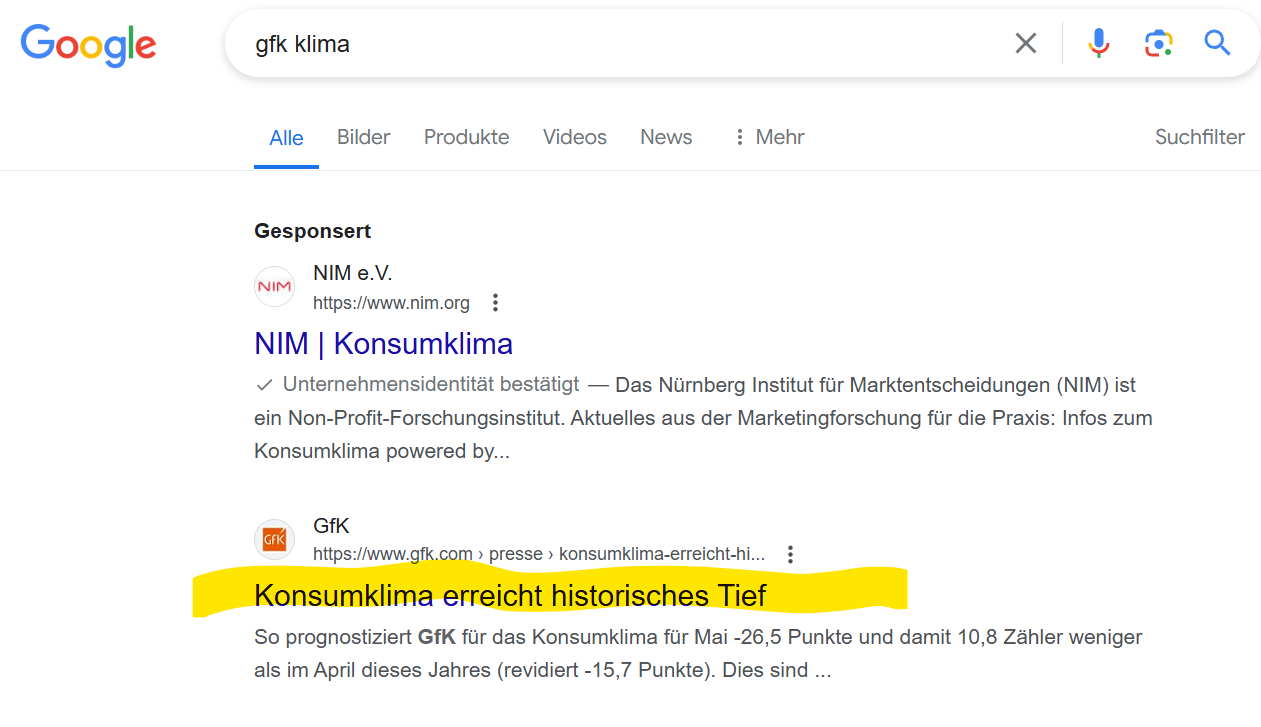Click the orange GfK favicon
Screen dimensions: 1261x727
click(274, 539)
